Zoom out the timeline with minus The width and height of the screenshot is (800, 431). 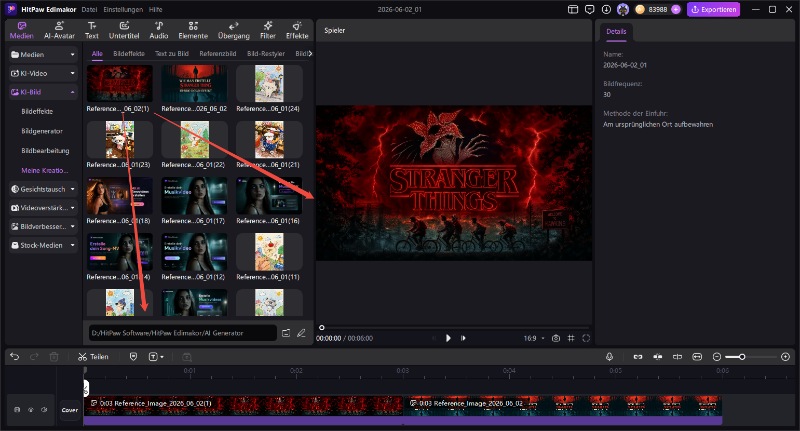click(x=716, y=357)
